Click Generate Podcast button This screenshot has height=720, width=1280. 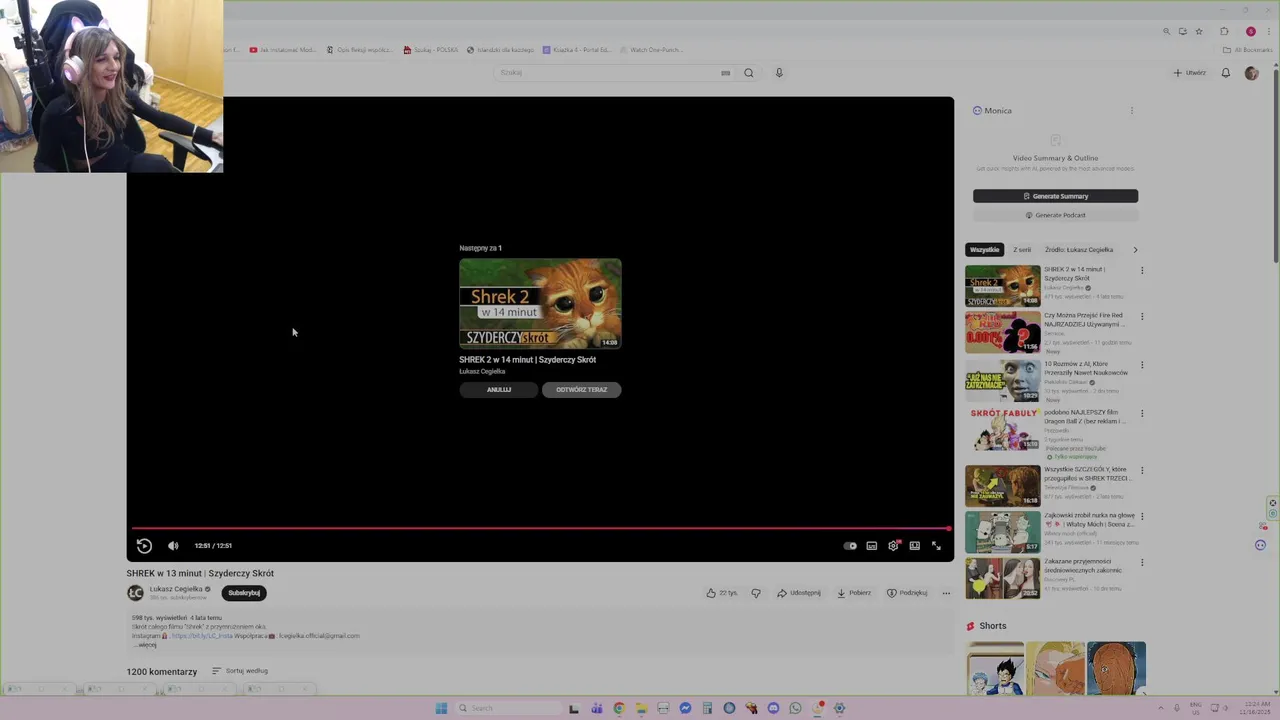point(1055,215)
